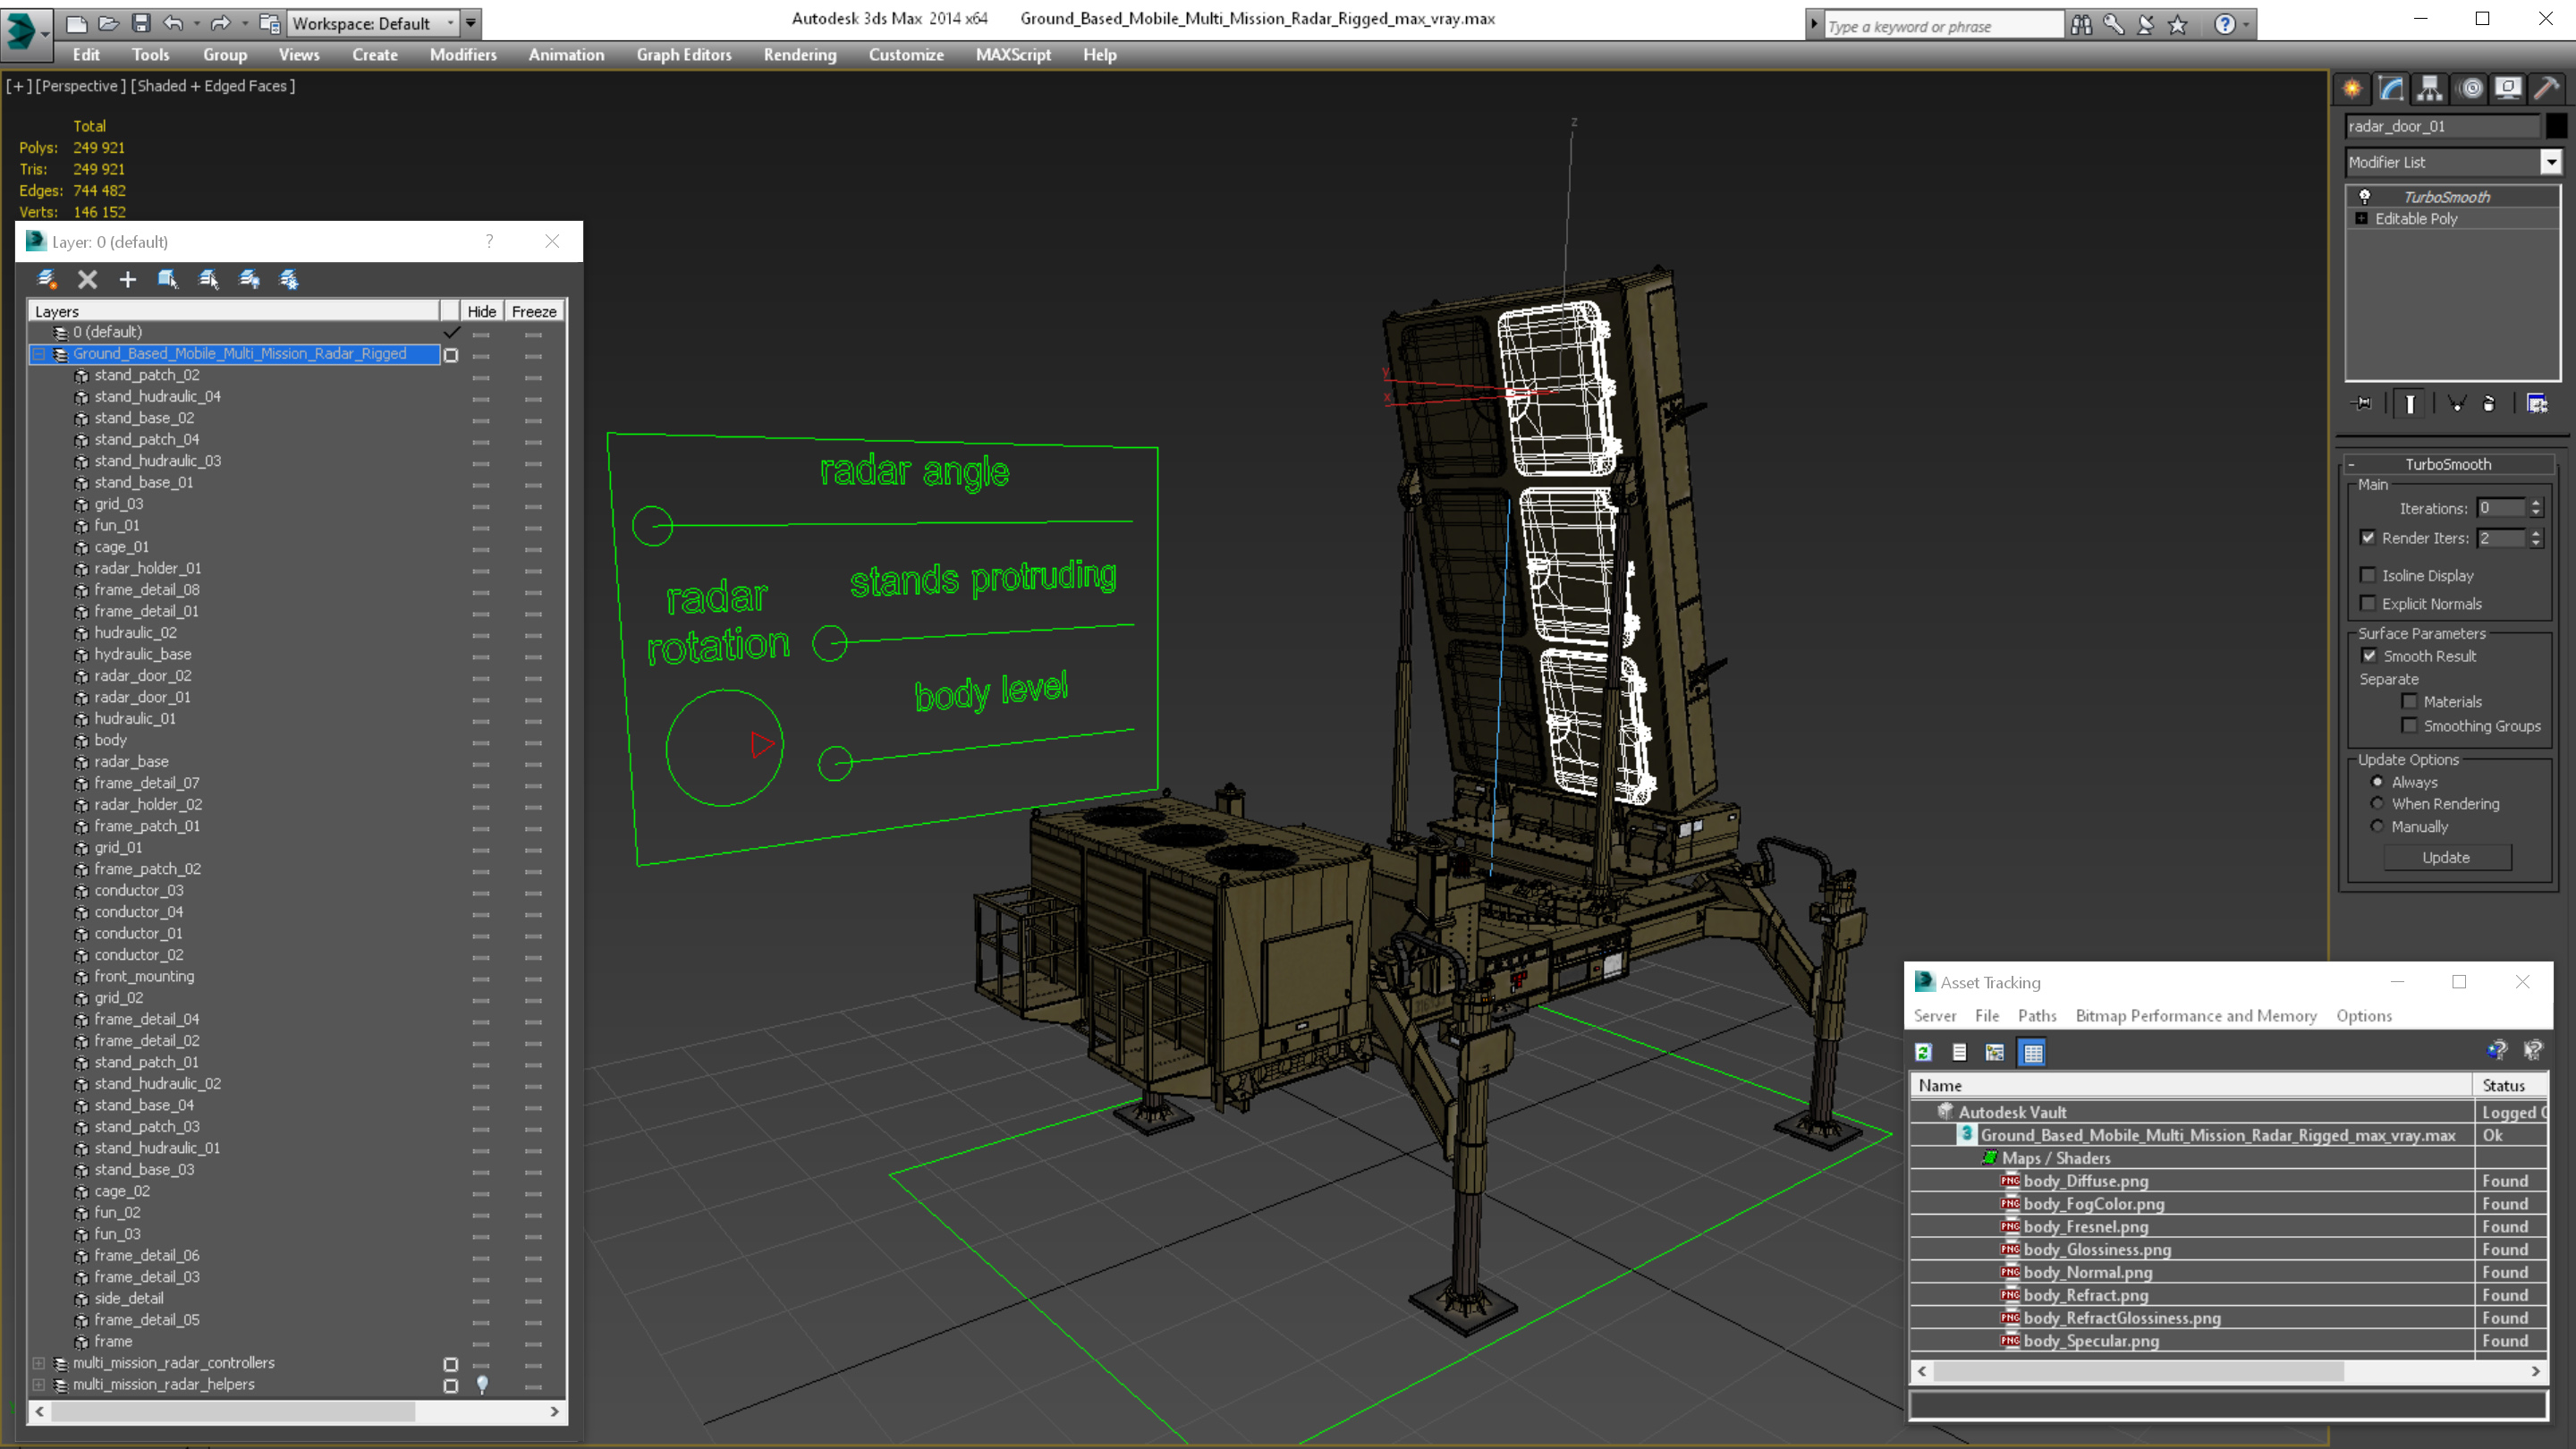The height and width of the screenshot is (1449, 2576).
Task: Select the radar_base layer item
Action: pos(131,761)
